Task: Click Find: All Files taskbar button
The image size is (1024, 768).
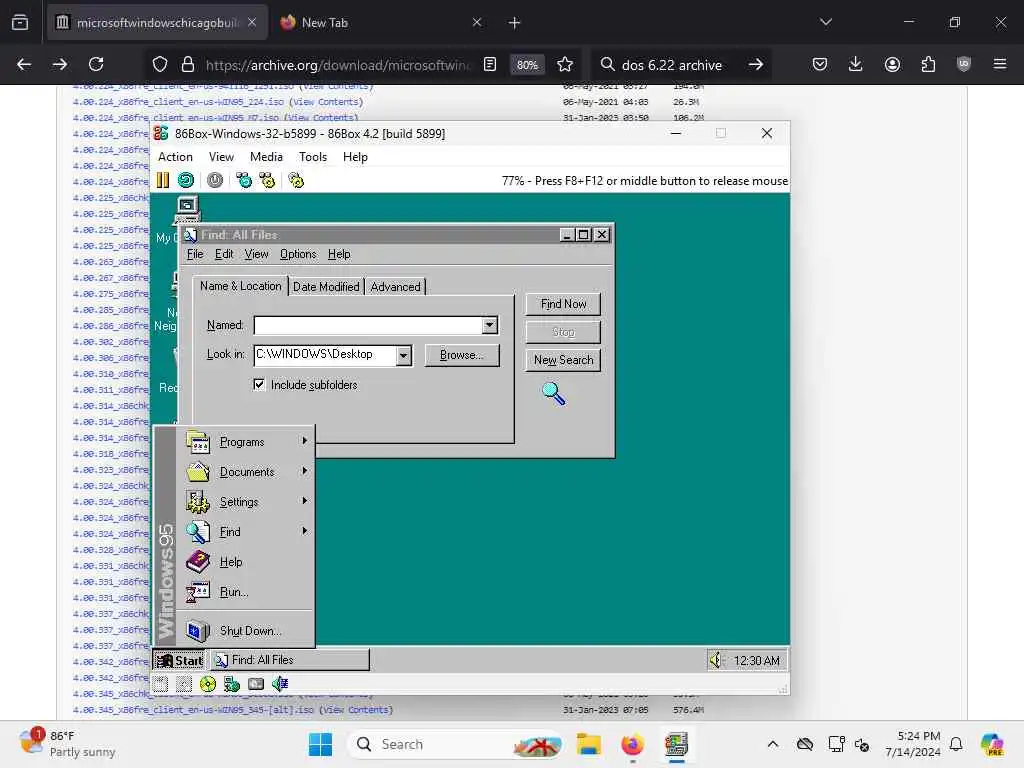Action: point(290,660)
